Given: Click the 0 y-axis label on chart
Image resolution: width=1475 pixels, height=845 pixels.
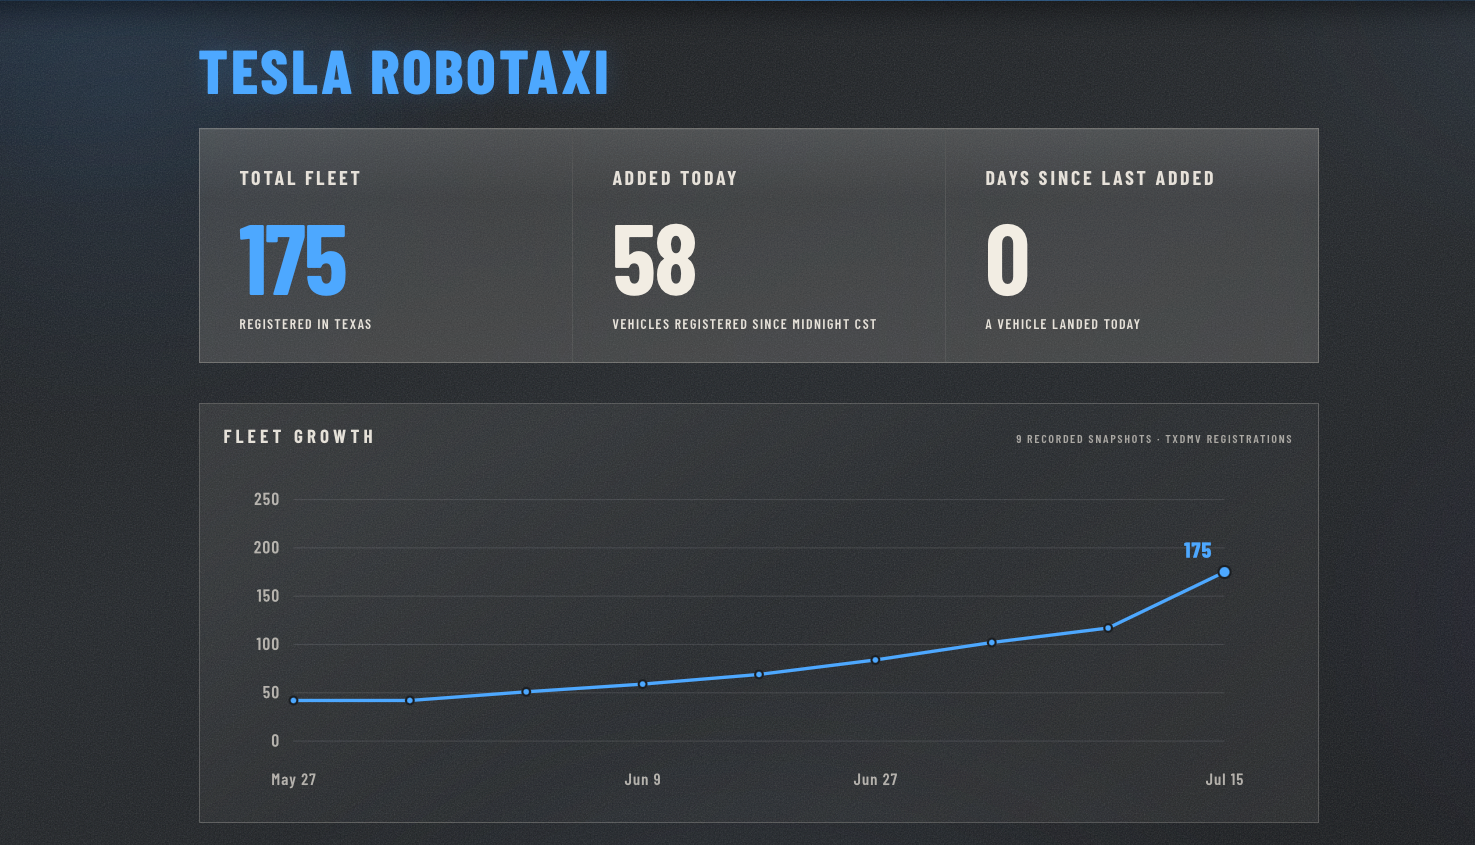Looking at the screenshot, I should (275, 741).
